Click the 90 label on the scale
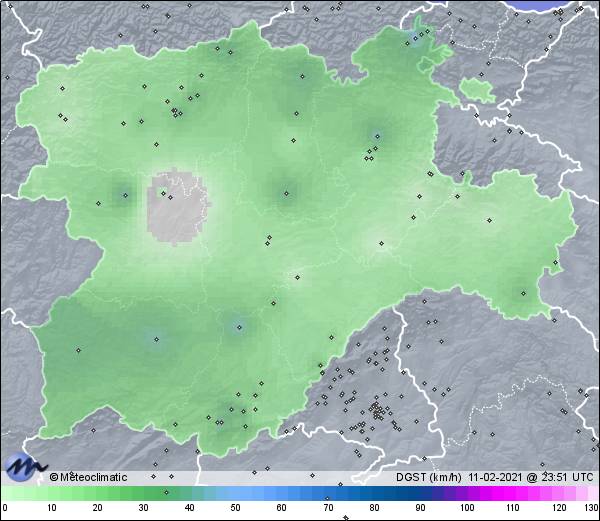The width and height of the screenshot is (600, 521). (420, 508)
